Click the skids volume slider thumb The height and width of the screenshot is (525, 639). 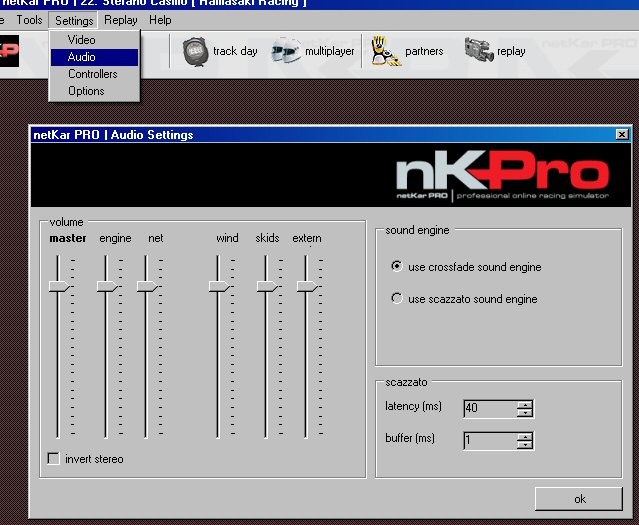click(267, 286)
